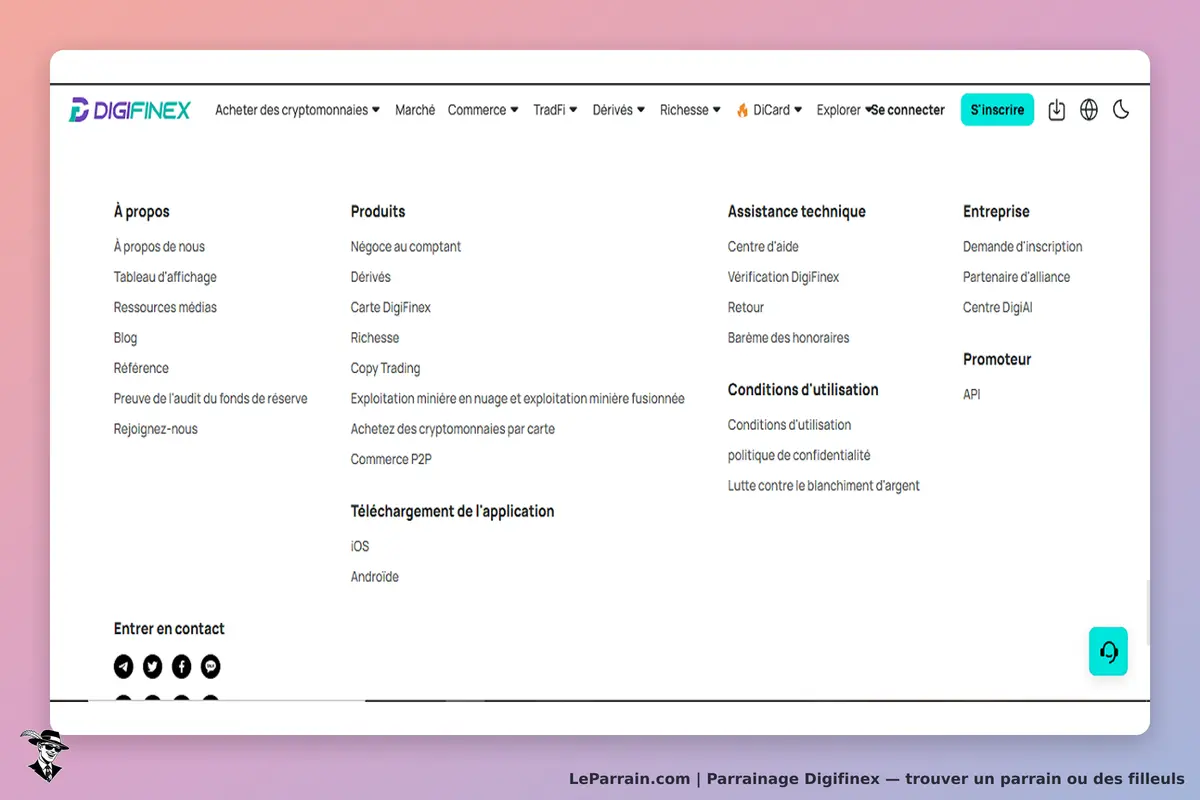Expand the Commerce dropdown menu

483,110
